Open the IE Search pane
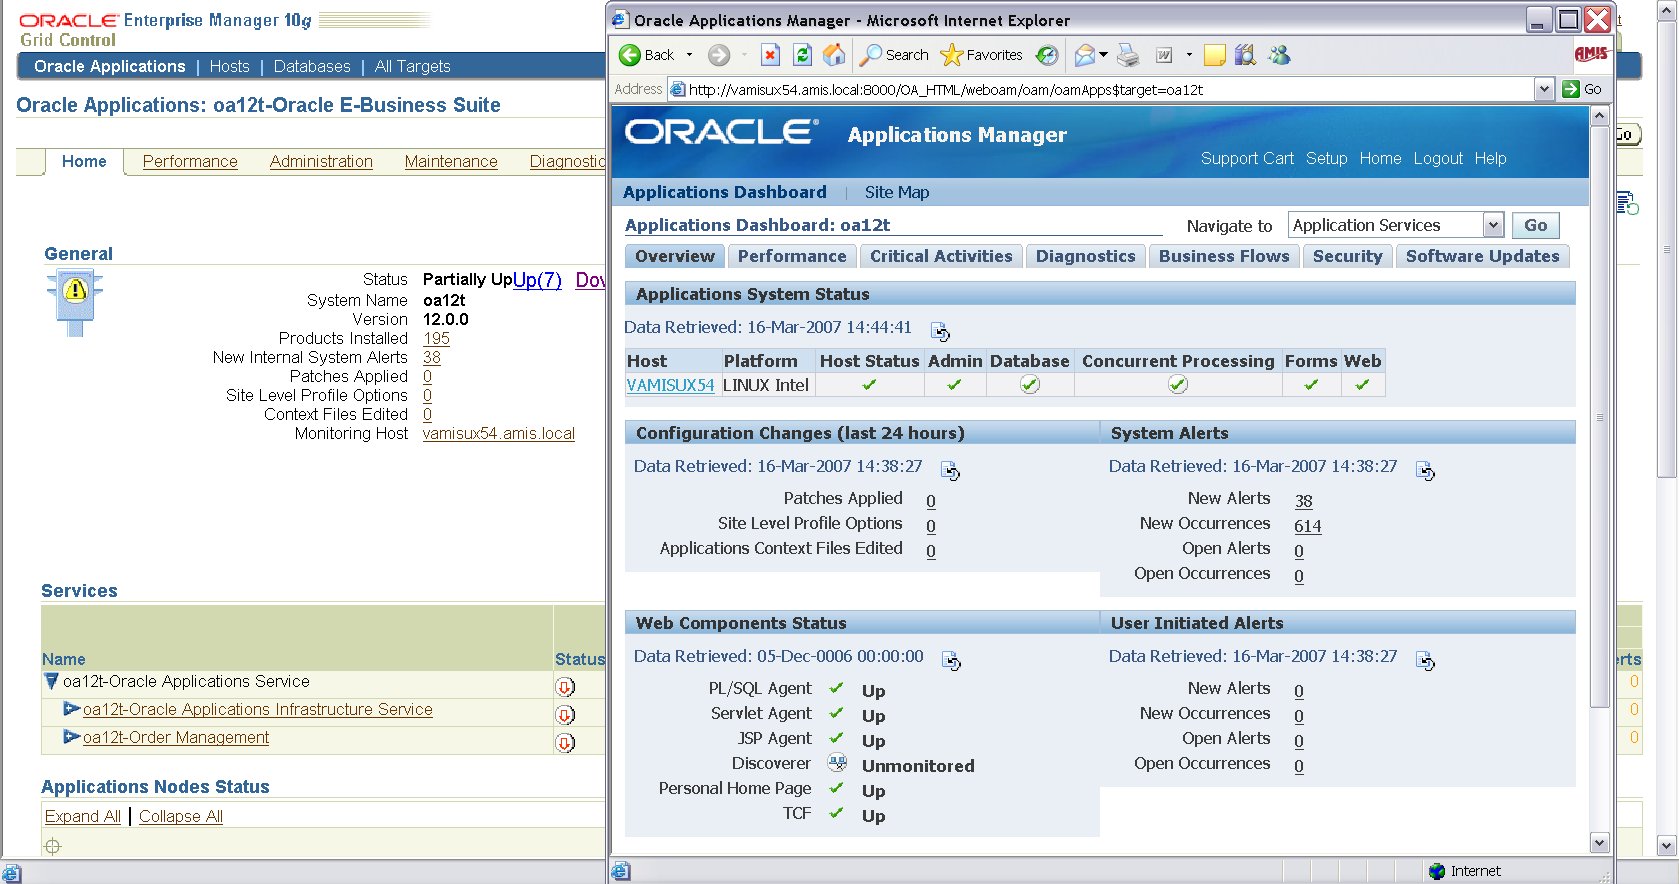This screenshot has height=884, width=1679. click(x=895, y=55)
